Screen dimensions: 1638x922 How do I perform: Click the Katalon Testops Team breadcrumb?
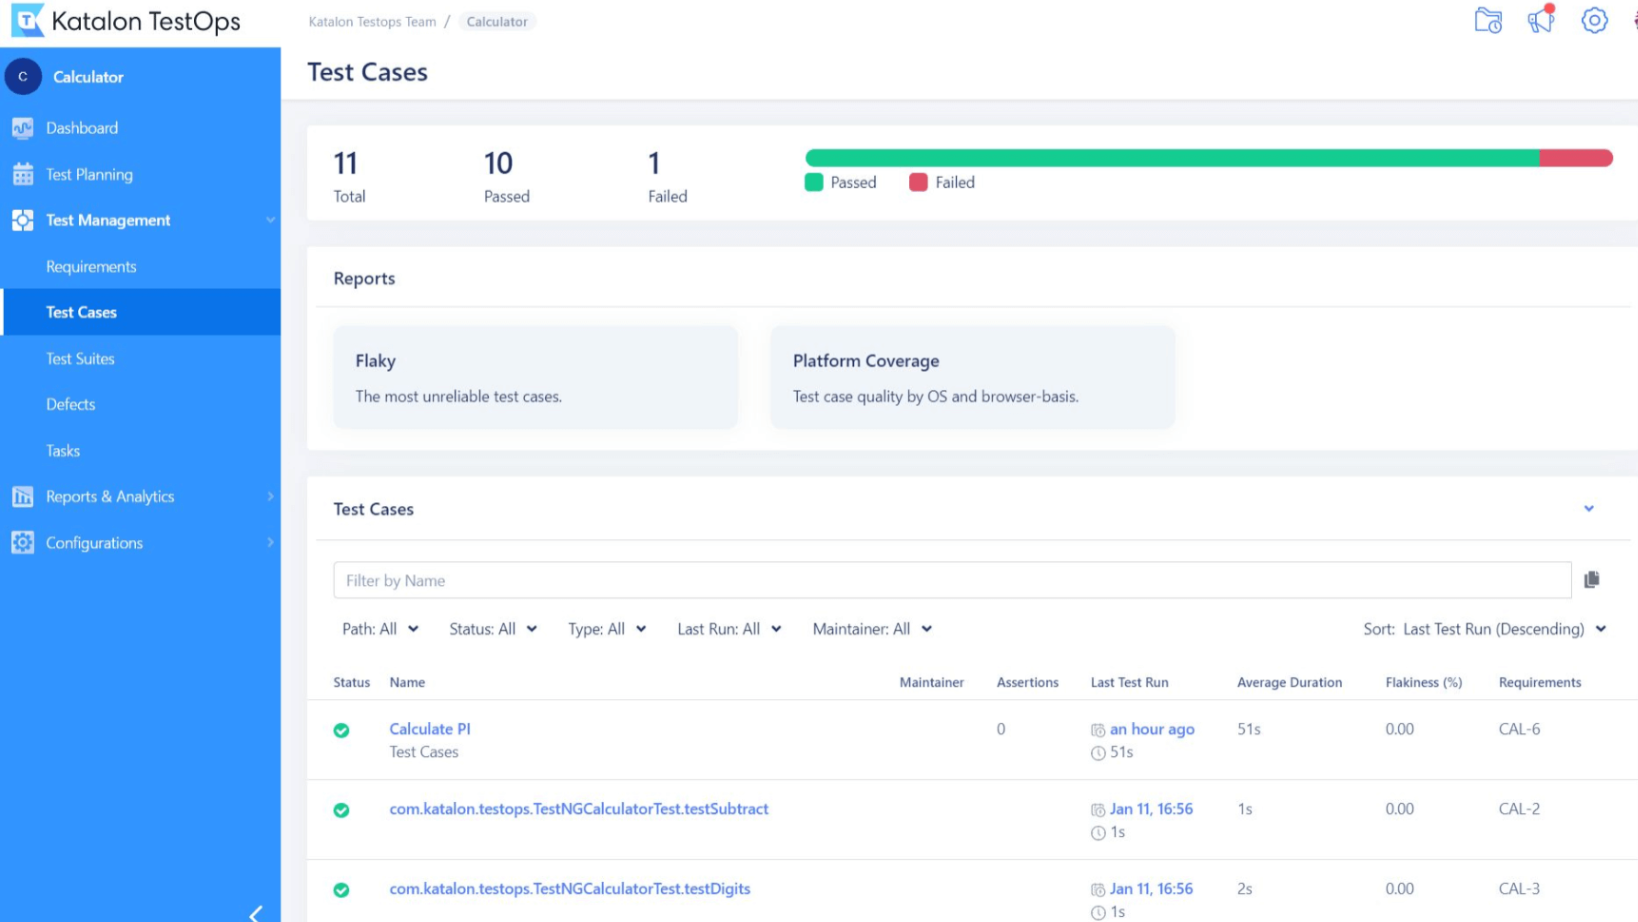pyautogui.click(x=372, y=21)
